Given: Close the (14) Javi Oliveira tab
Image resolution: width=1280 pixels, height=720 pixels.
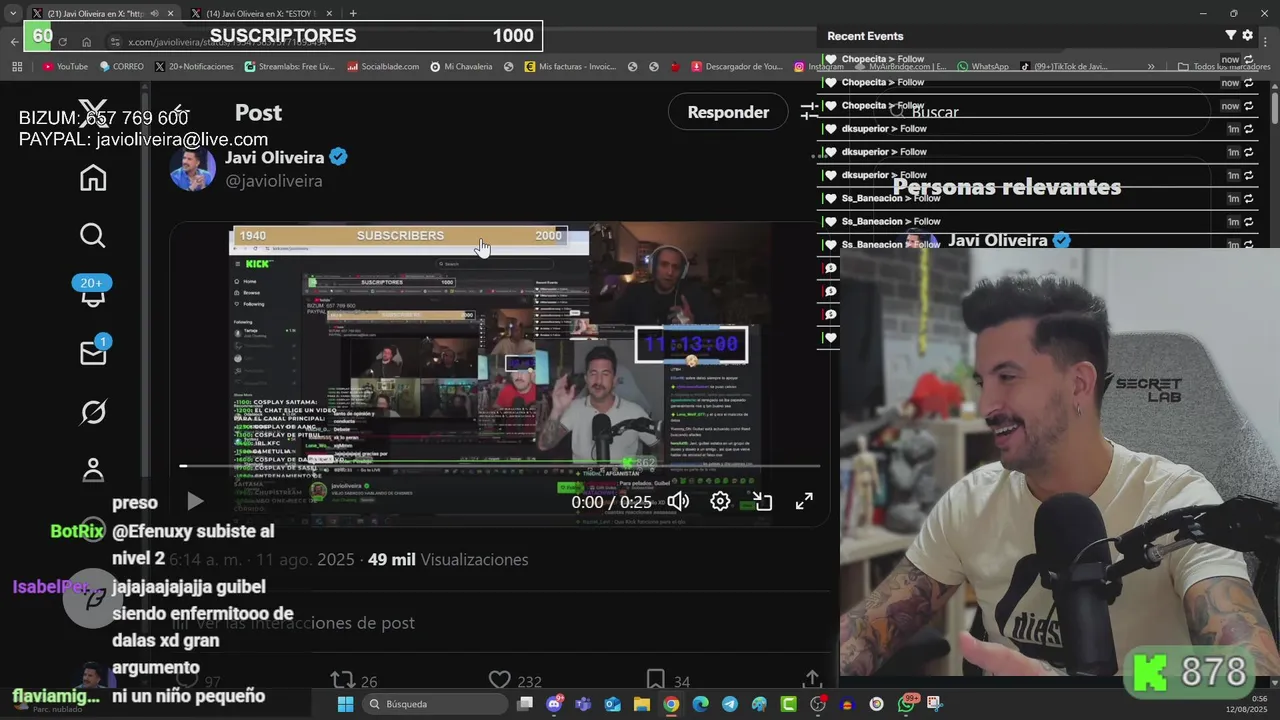Looking at the screenshot, I should point(331,13).
